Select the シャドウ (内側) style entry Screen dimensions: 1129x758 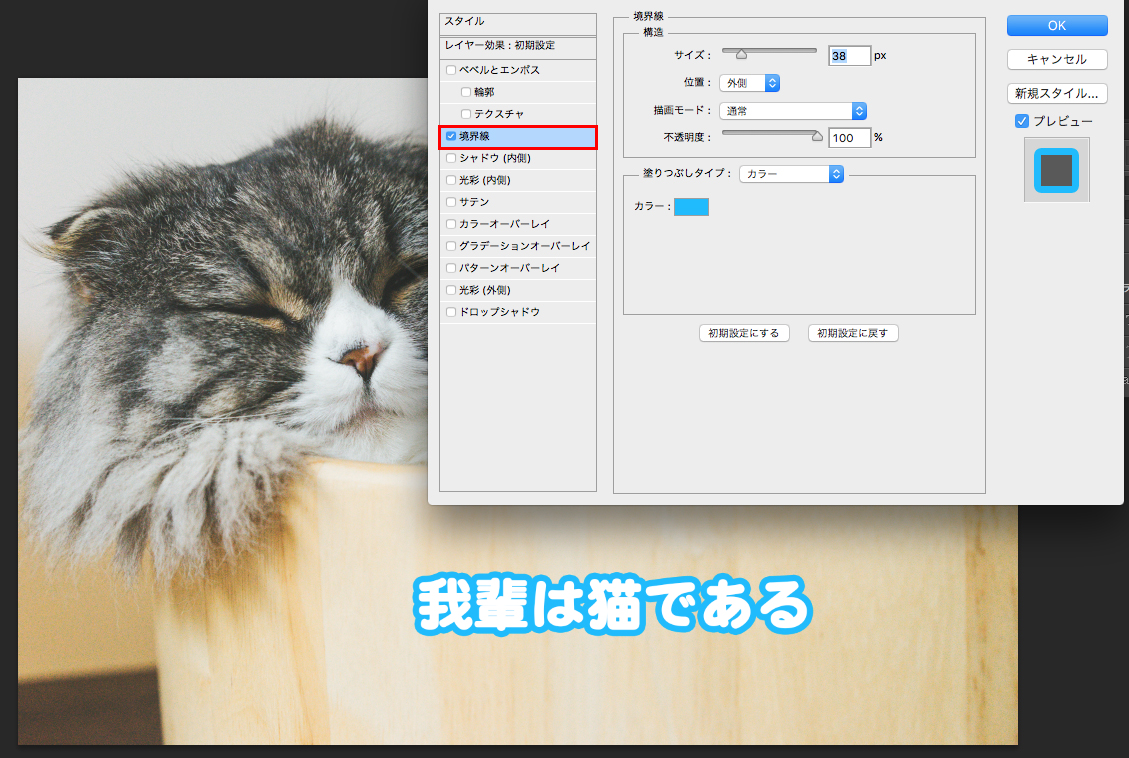[x=494, y=158]
